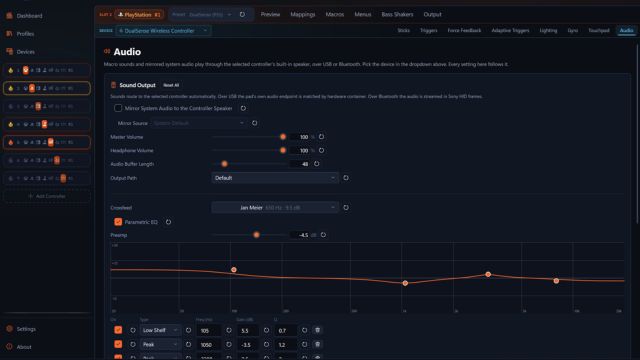
Task: Delete the Low Shelf EQ band
Action: [318, 330]
